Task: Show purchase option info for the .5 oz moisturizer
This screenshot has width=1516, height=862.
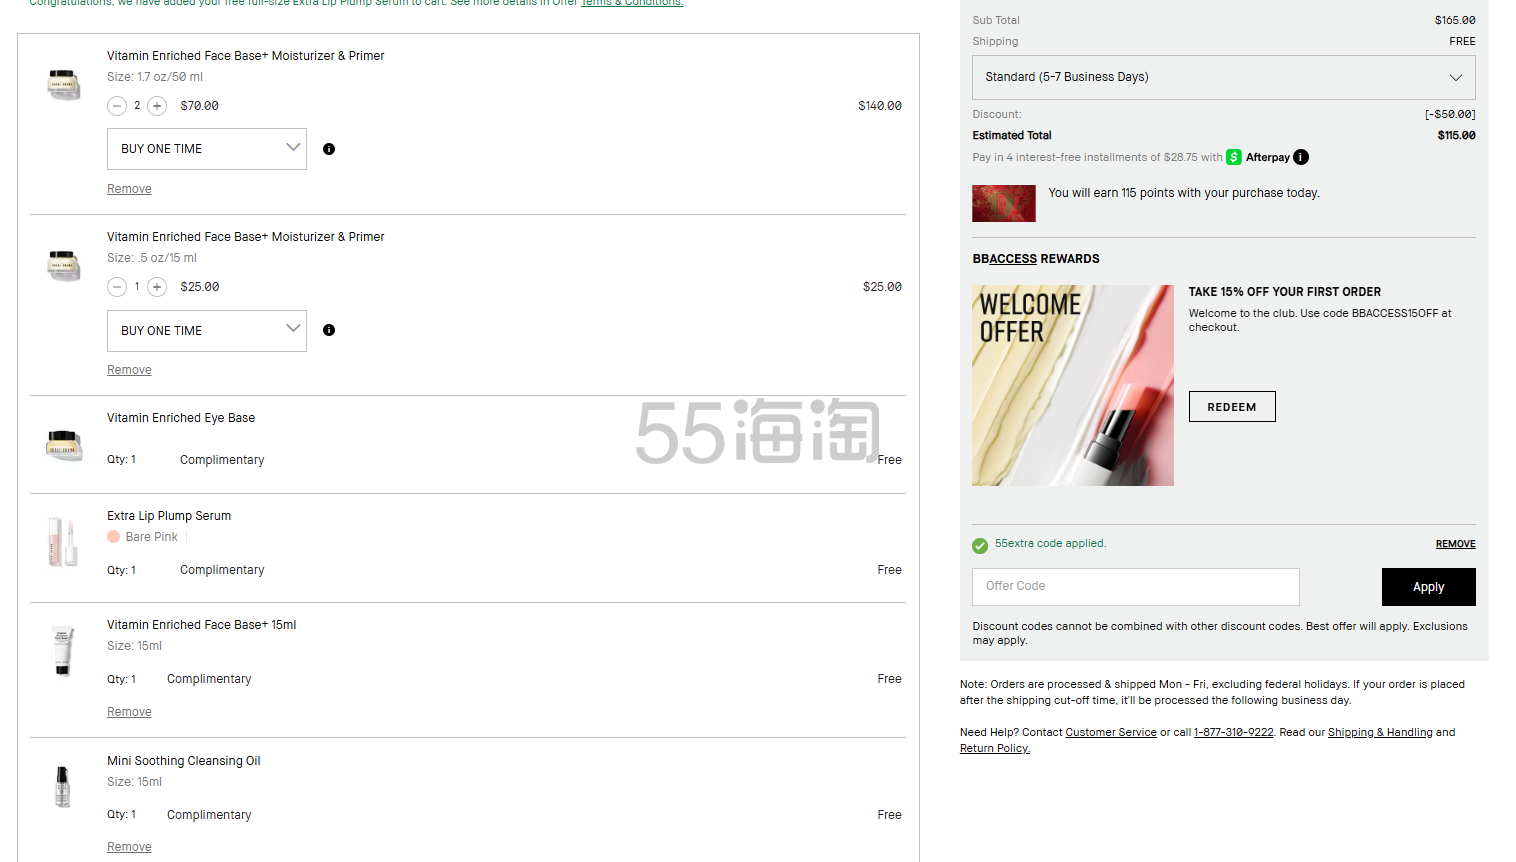Action: (329, 330)
